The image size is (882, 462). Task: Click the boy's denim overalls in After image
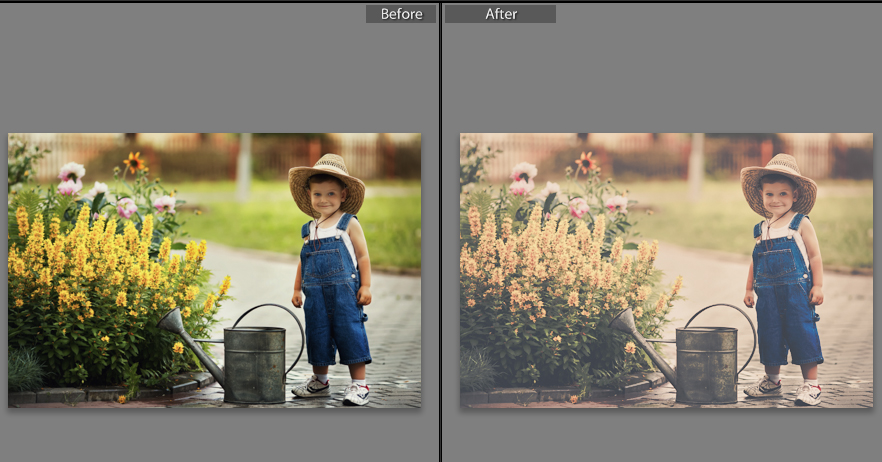(x=785, y=300)
